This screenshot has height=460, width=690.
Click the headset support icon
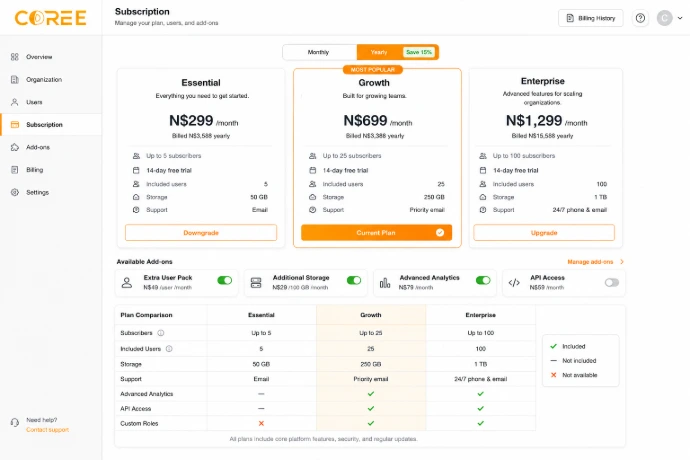[x=15, y=423]
